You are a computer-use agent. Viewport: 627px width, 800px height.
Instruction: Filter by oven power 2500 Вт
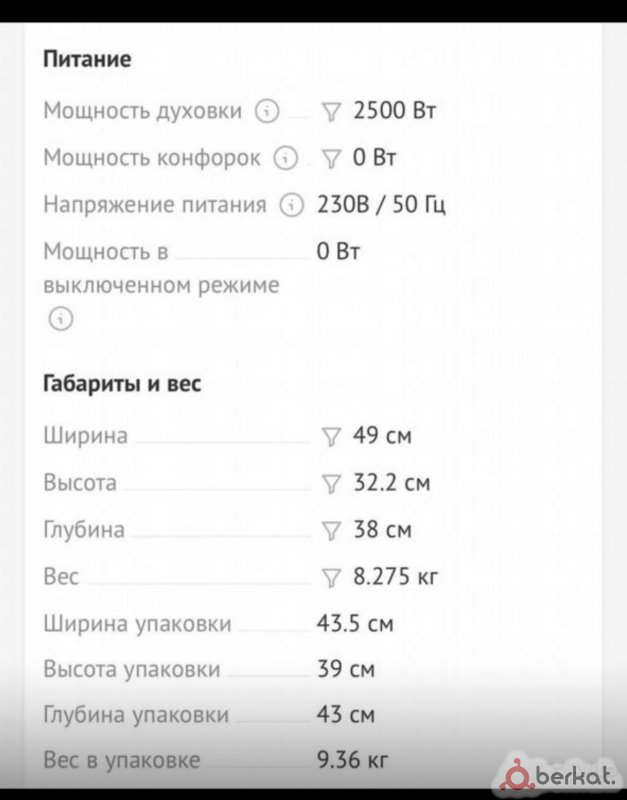331,111
